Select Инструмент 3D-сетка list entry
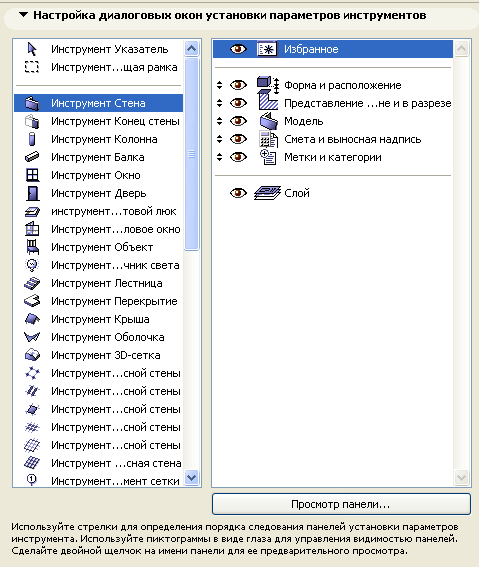 click(99, 355)
